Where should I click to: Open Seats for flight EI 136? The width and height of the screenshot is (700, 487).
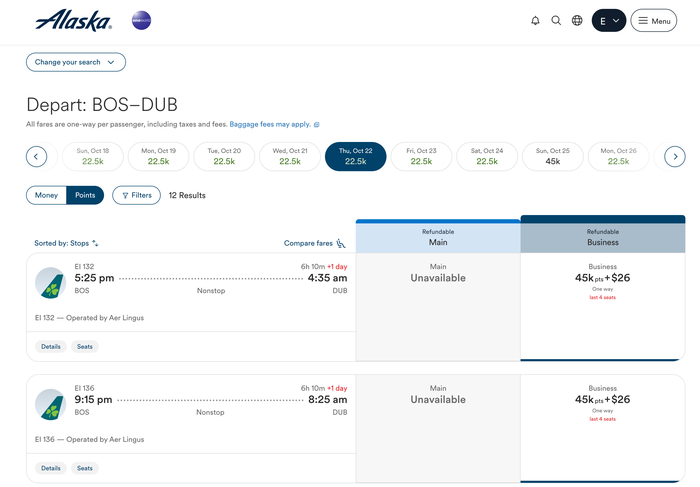pyautogui.click(x=85, y=468)
